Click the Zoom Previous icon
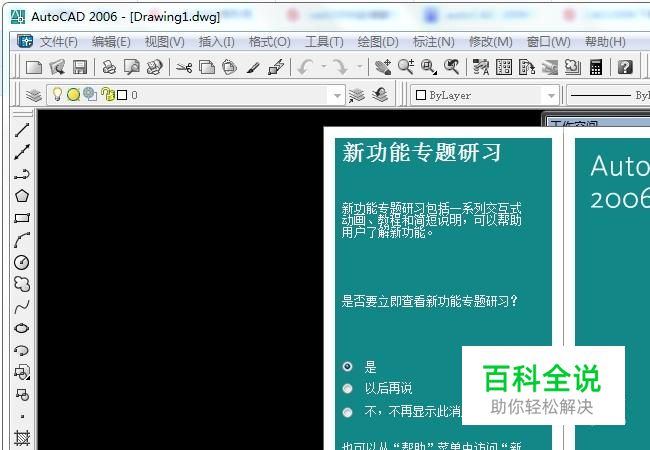The image size is (650, 450). (x=451, y=67)
